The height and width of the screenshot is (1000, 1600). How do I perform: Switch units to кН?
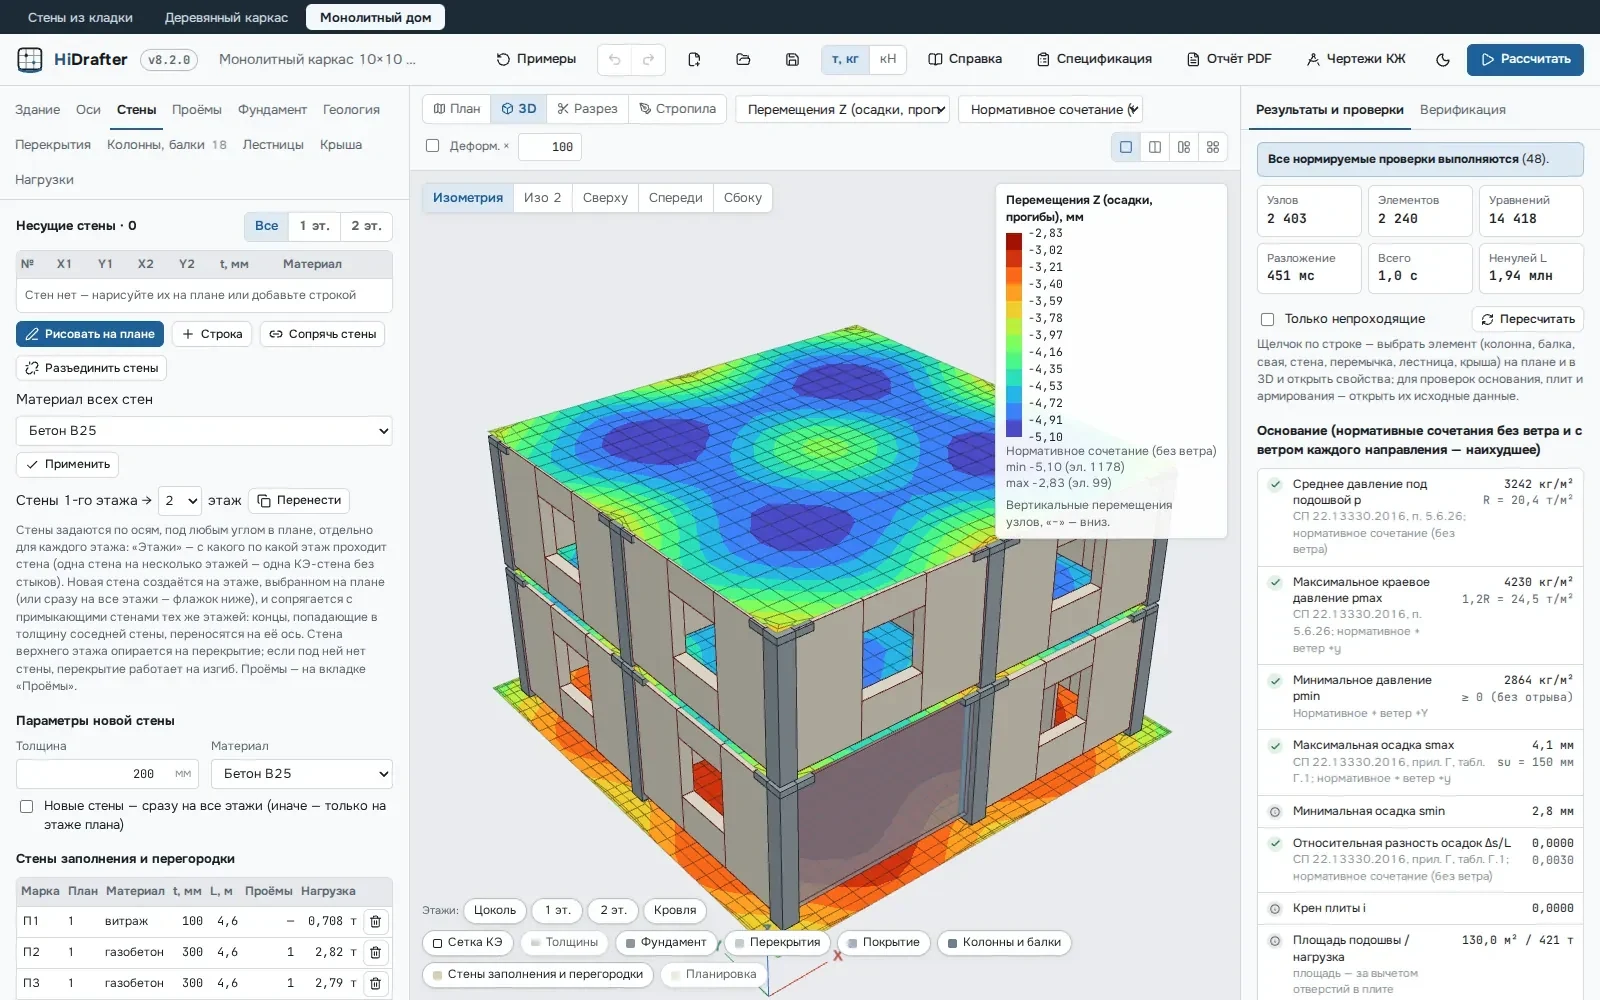pyautogui.click(x=888, y=60)
